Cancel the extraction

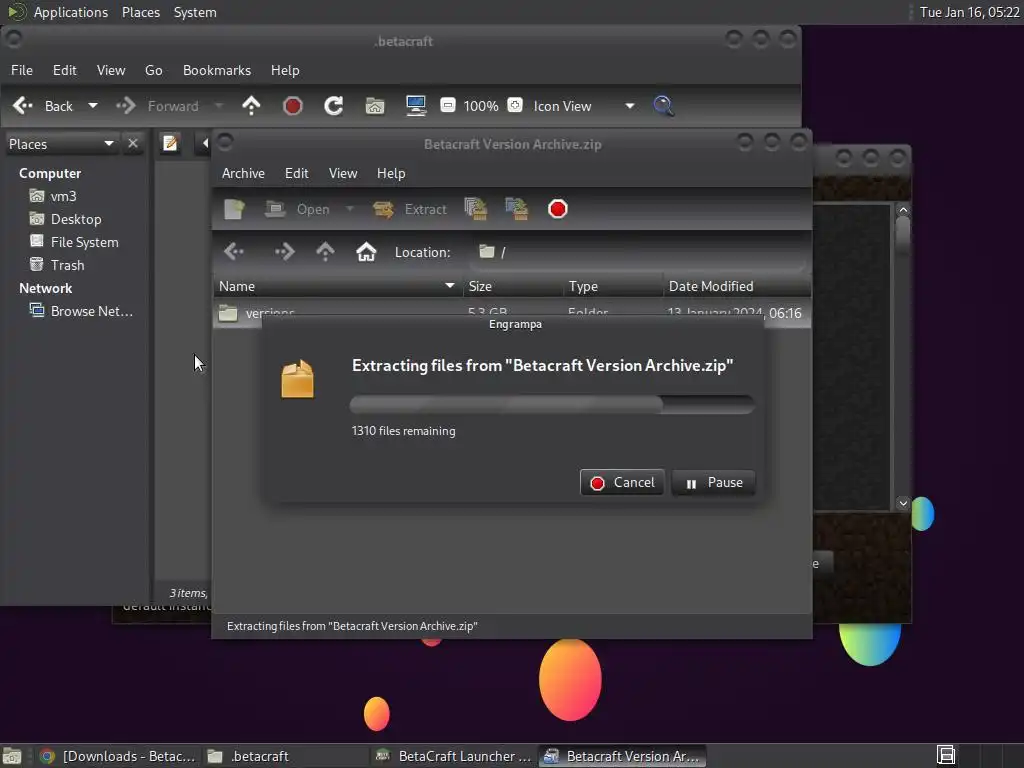point(622,483)
